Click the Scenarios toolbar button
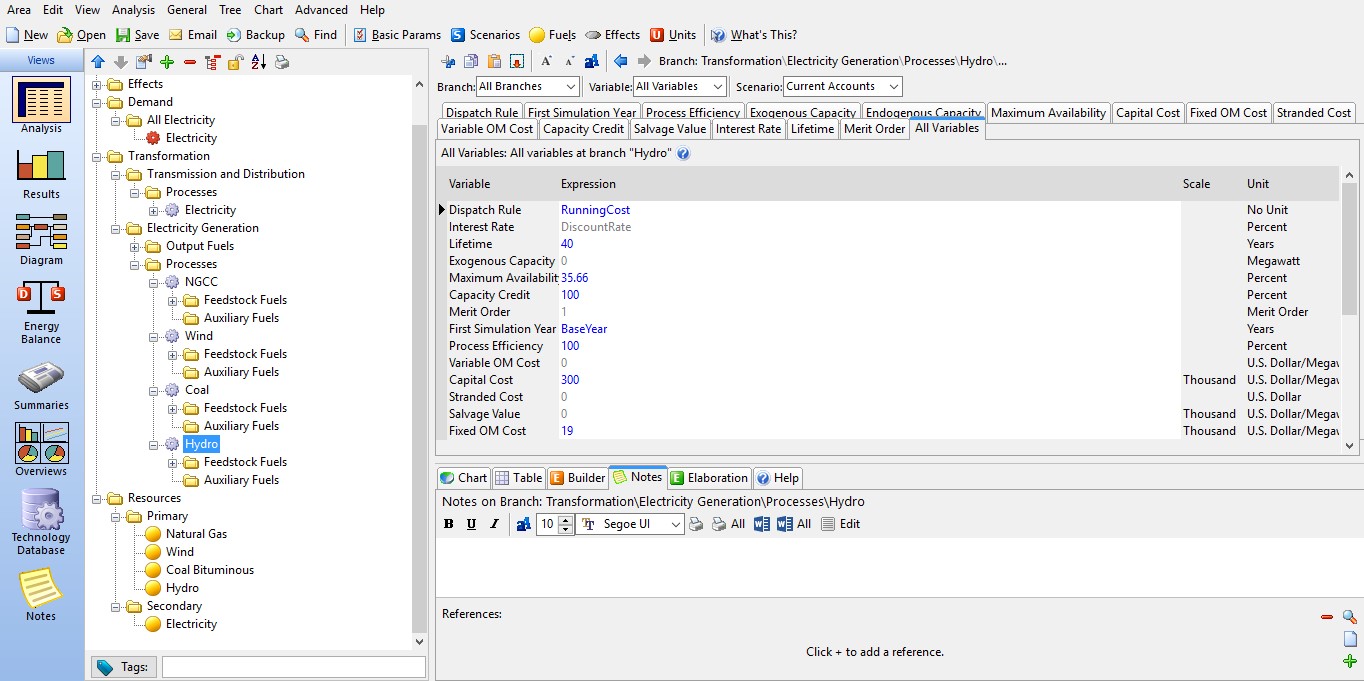Image resolution: width=1364 pixels, height=681 pixels. 486,35
